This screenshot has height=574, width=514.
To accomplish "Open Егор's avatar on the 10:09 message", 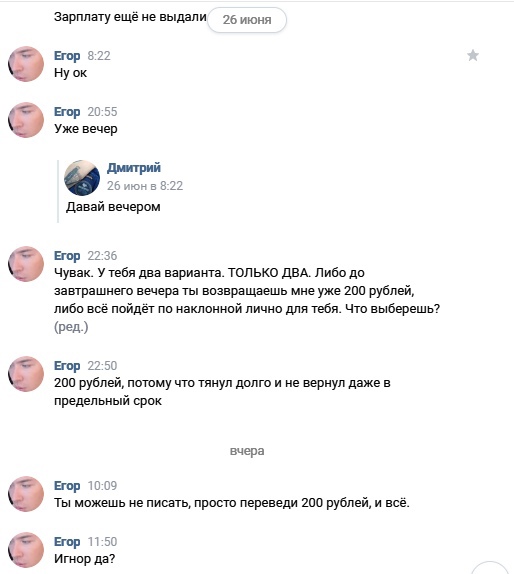I will 26,494.
